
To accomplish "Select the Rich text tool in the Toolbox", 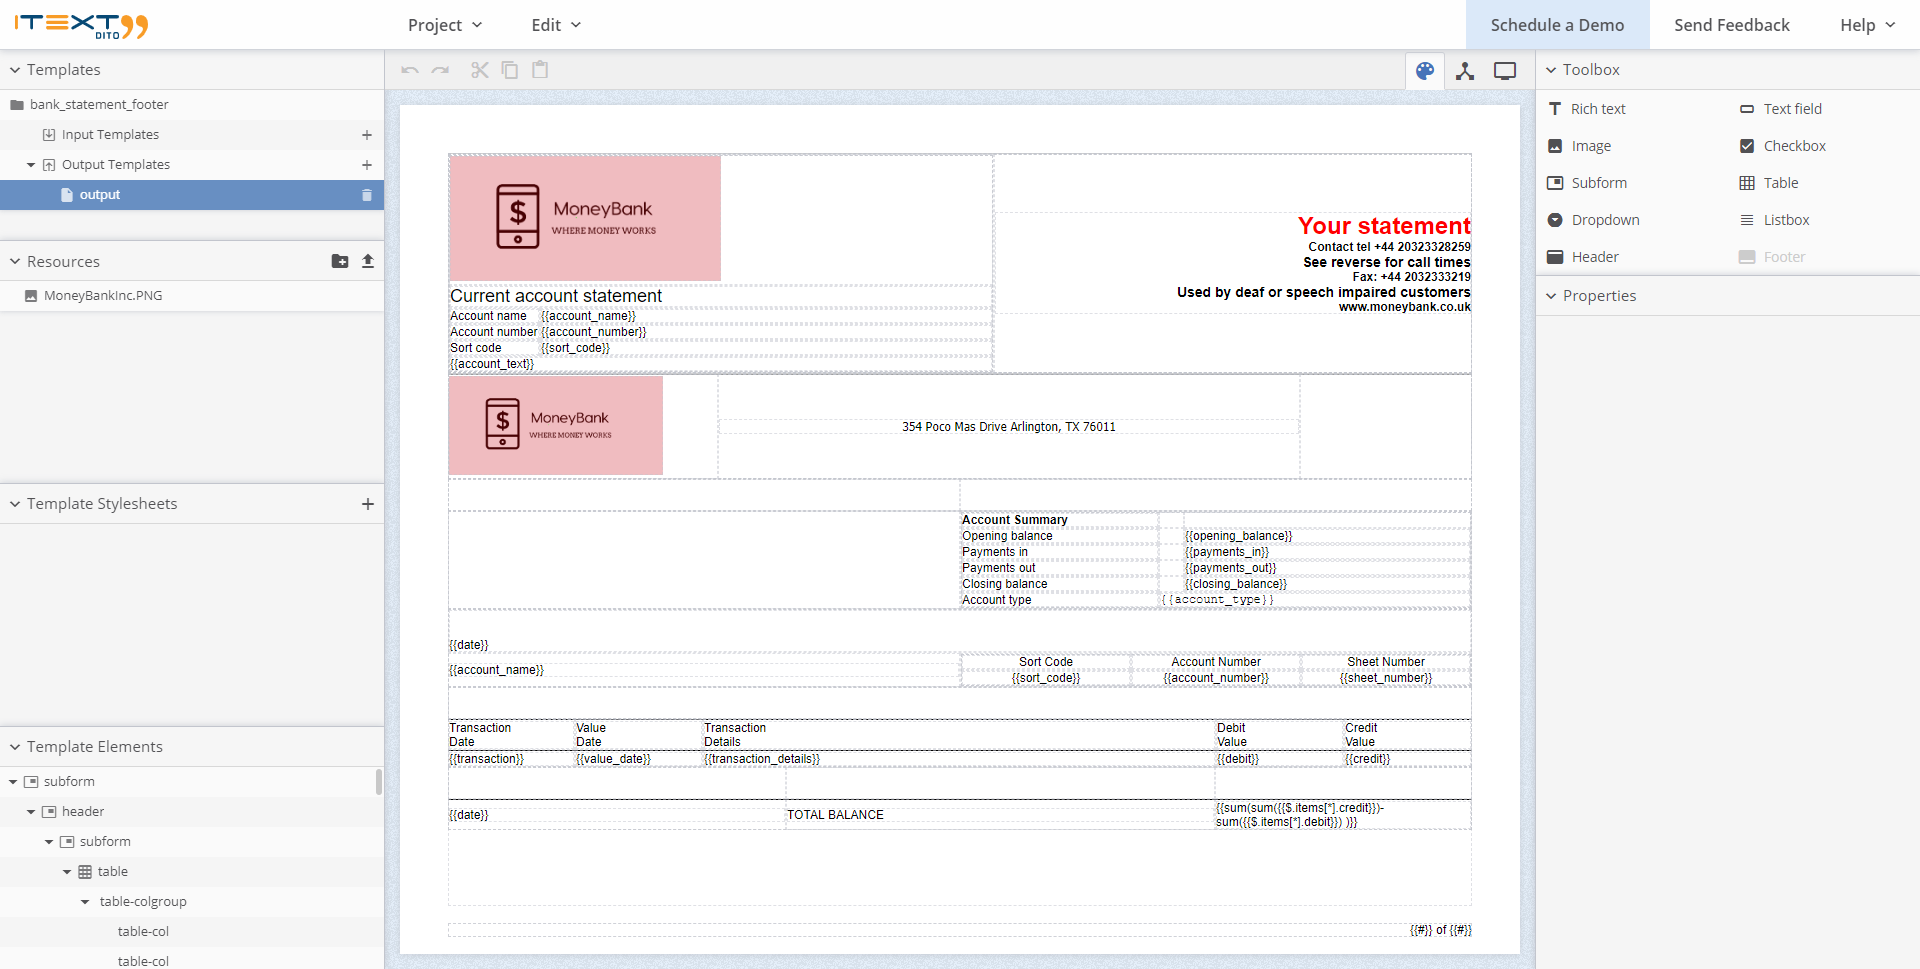I will [1598, 108].
